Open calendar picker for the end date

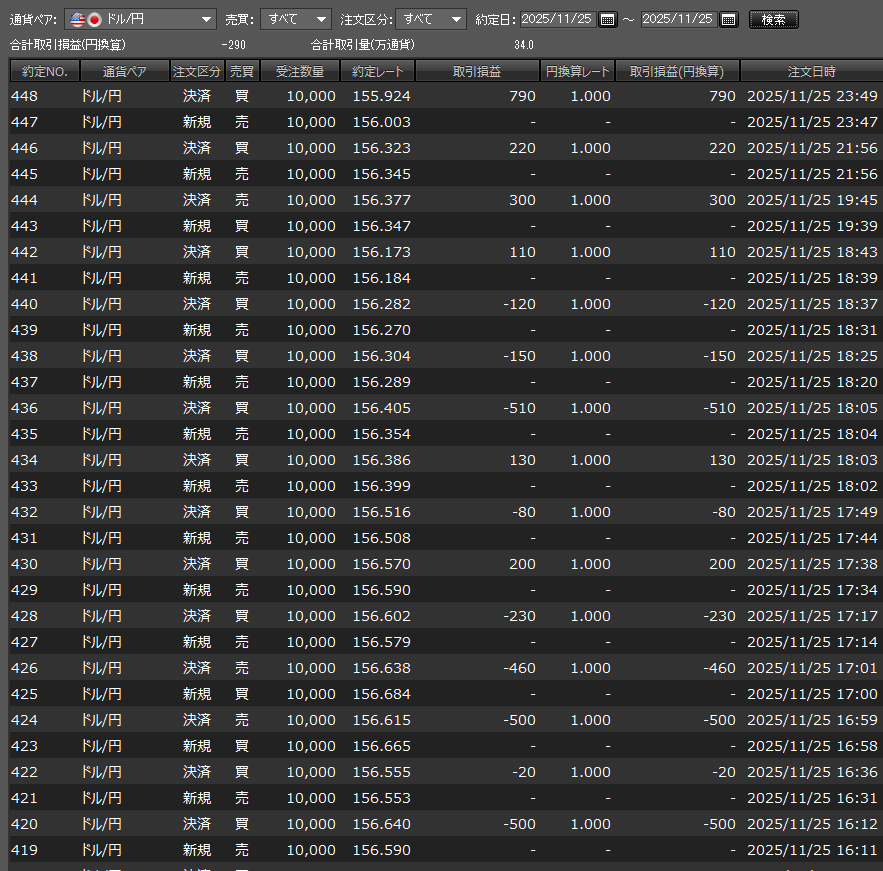729,19
